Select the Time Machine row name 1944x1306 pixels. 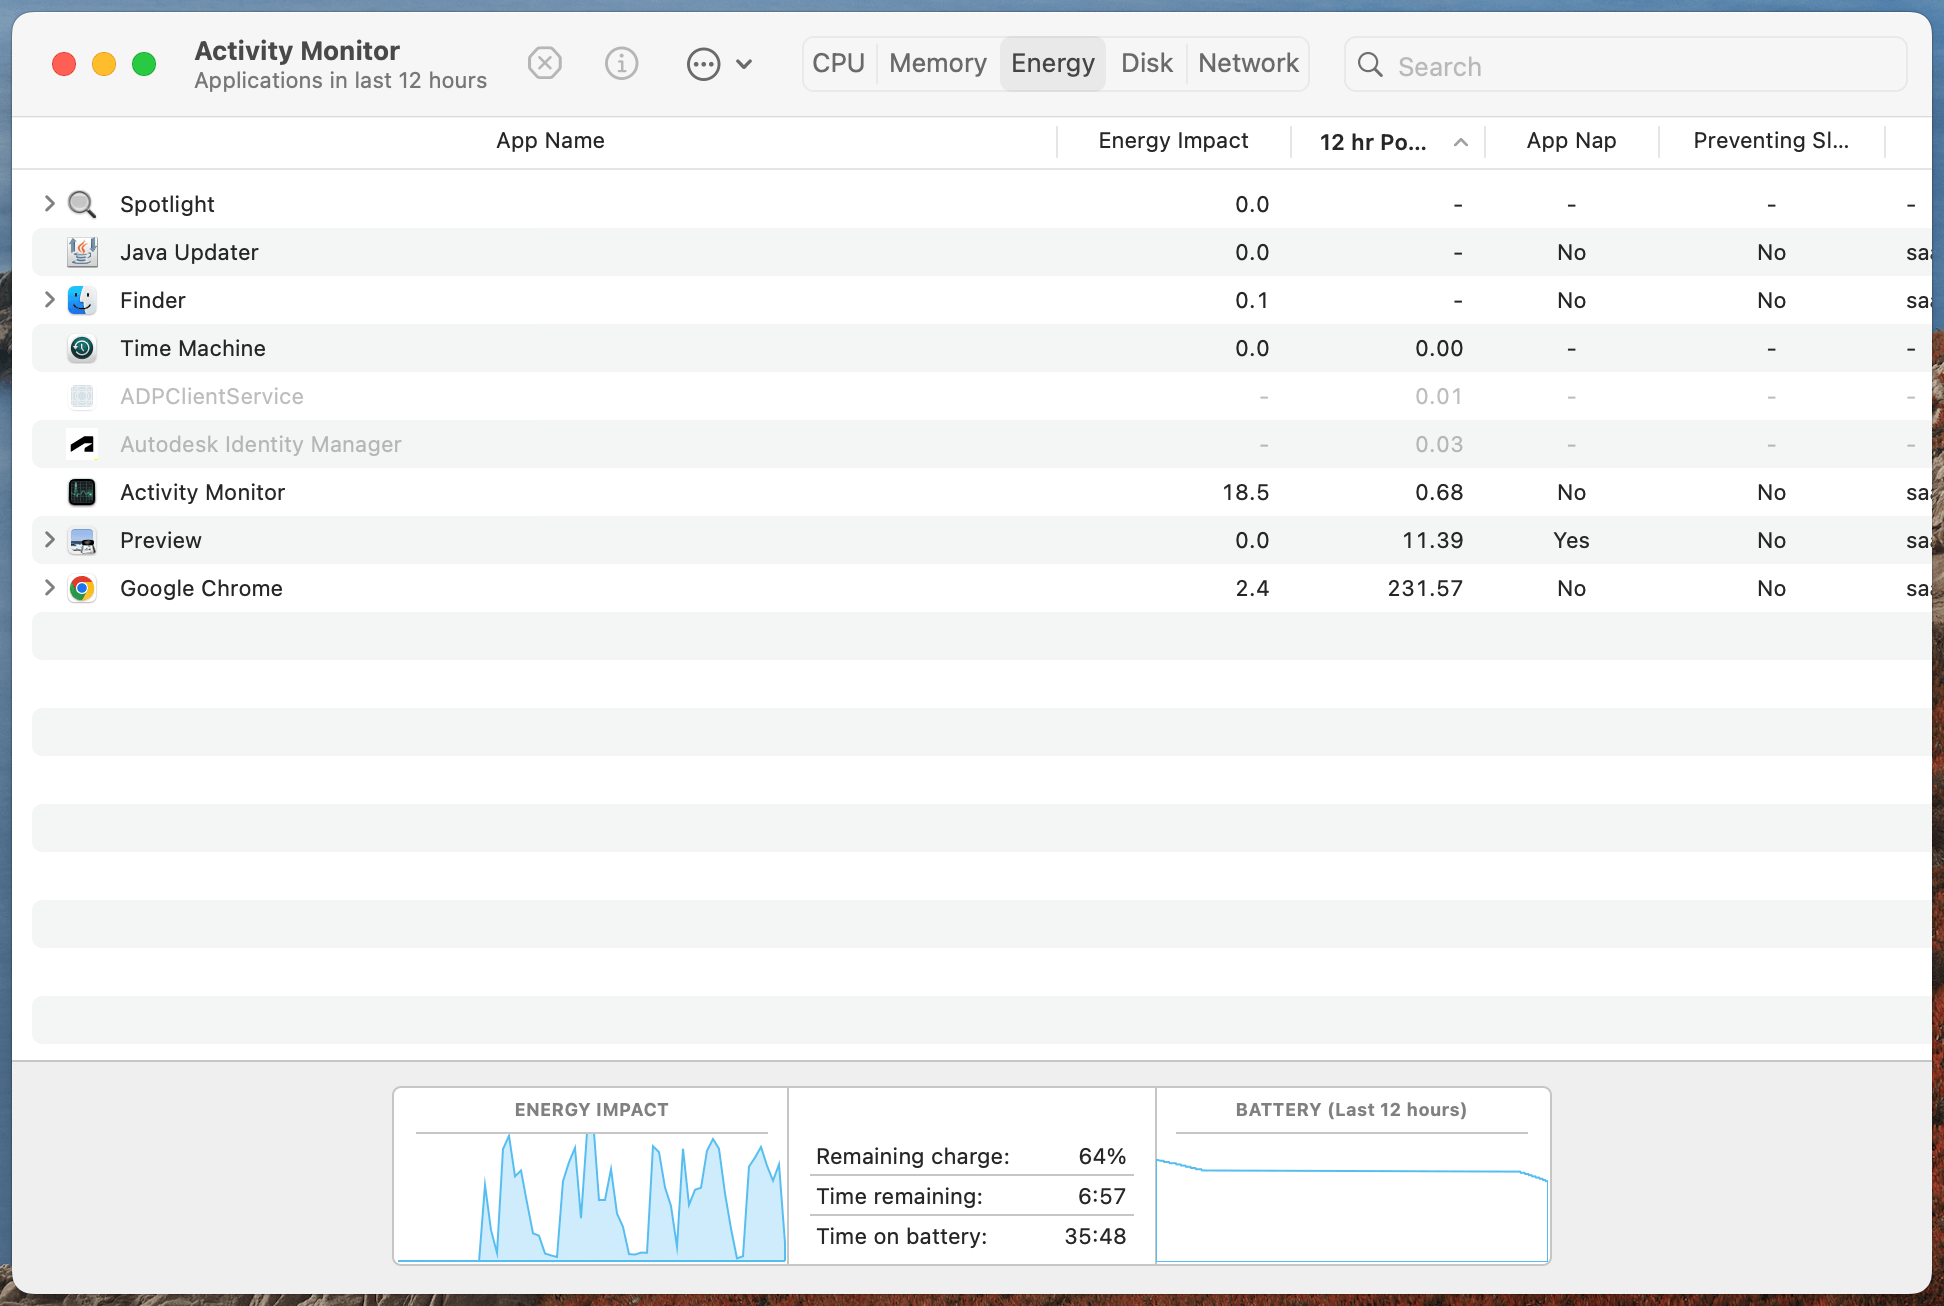coord(193,348)
